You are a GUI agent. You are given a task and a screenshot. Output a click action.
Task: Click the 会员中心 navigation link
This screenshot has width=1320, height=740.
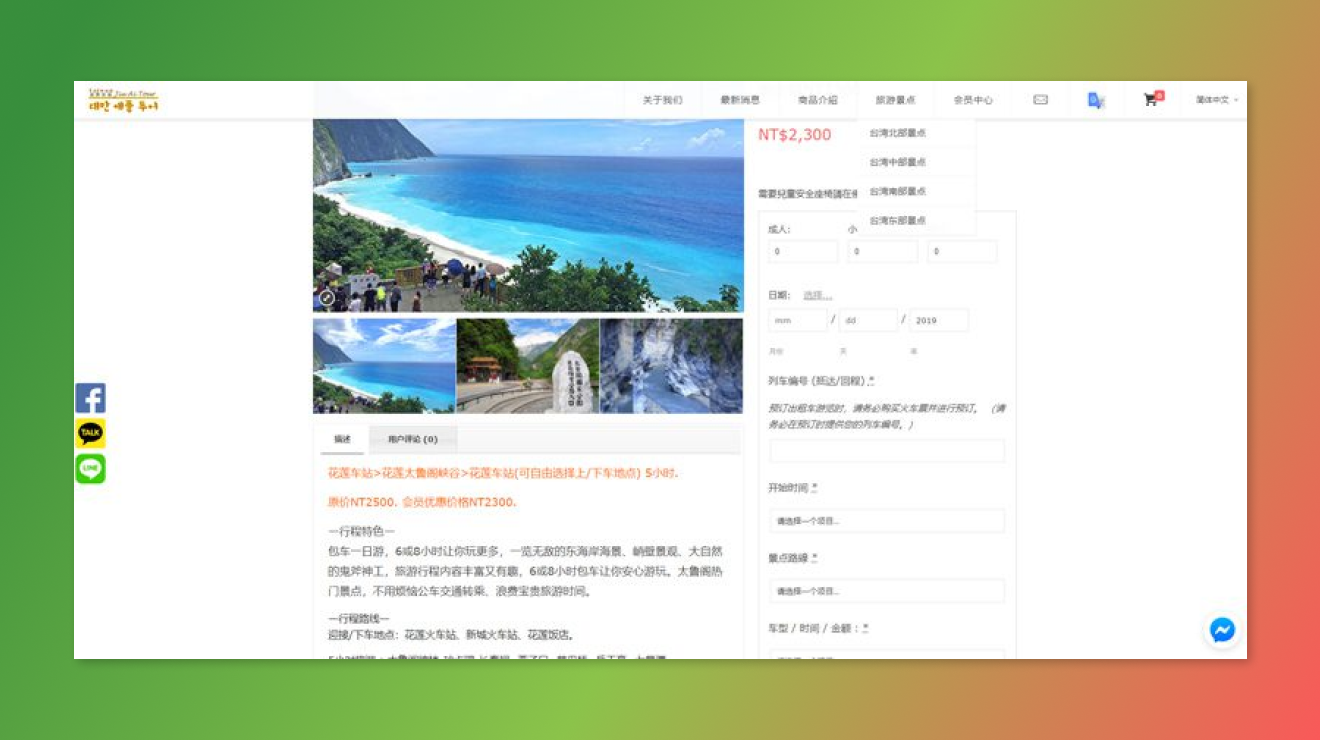click(973, 100)
